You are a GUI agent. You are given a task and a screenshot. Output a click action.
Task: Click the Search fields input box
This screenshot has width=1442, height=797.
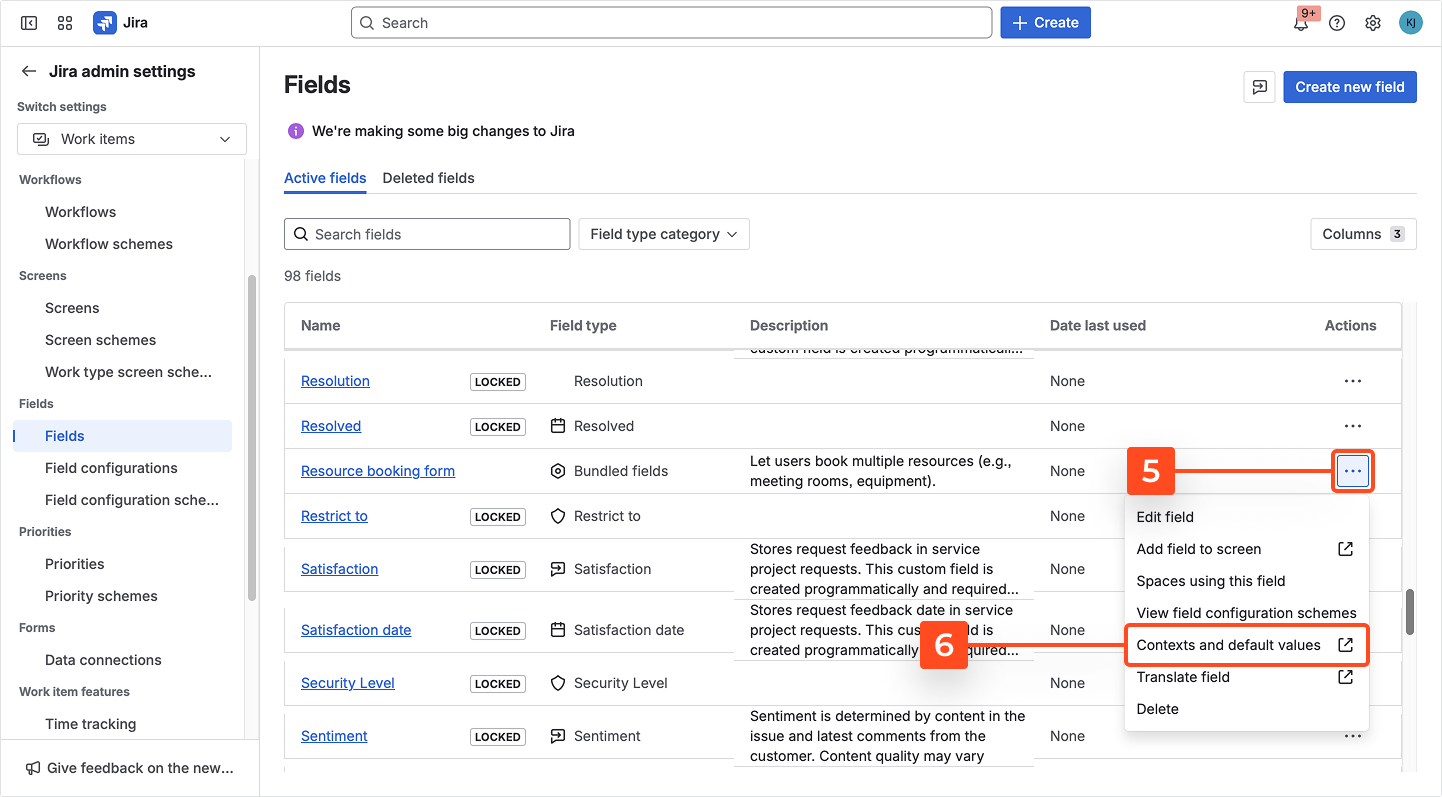[x=427, y=234]
